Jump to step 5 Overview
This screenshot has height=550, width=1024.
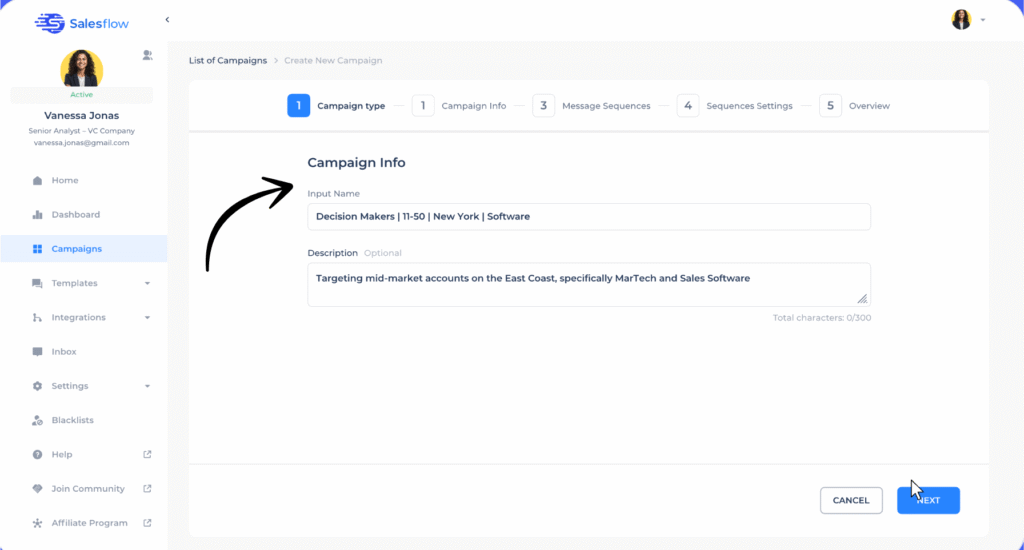click(x=856, y=106)
